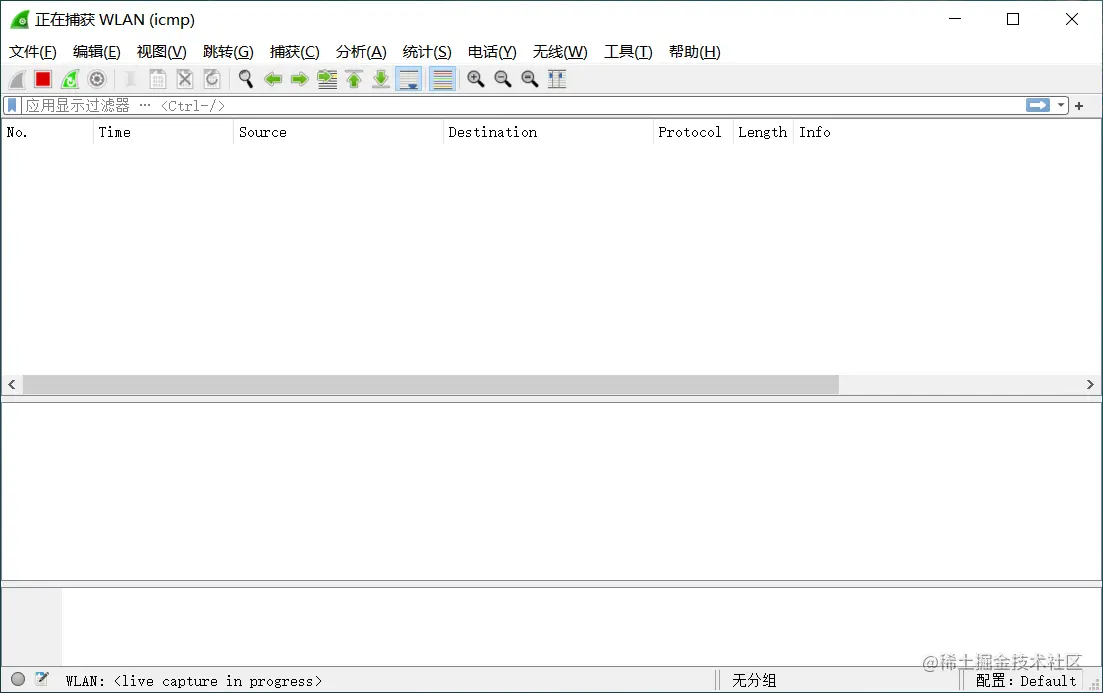
Task: Open the 视图(V) menu
Action: 161,52
